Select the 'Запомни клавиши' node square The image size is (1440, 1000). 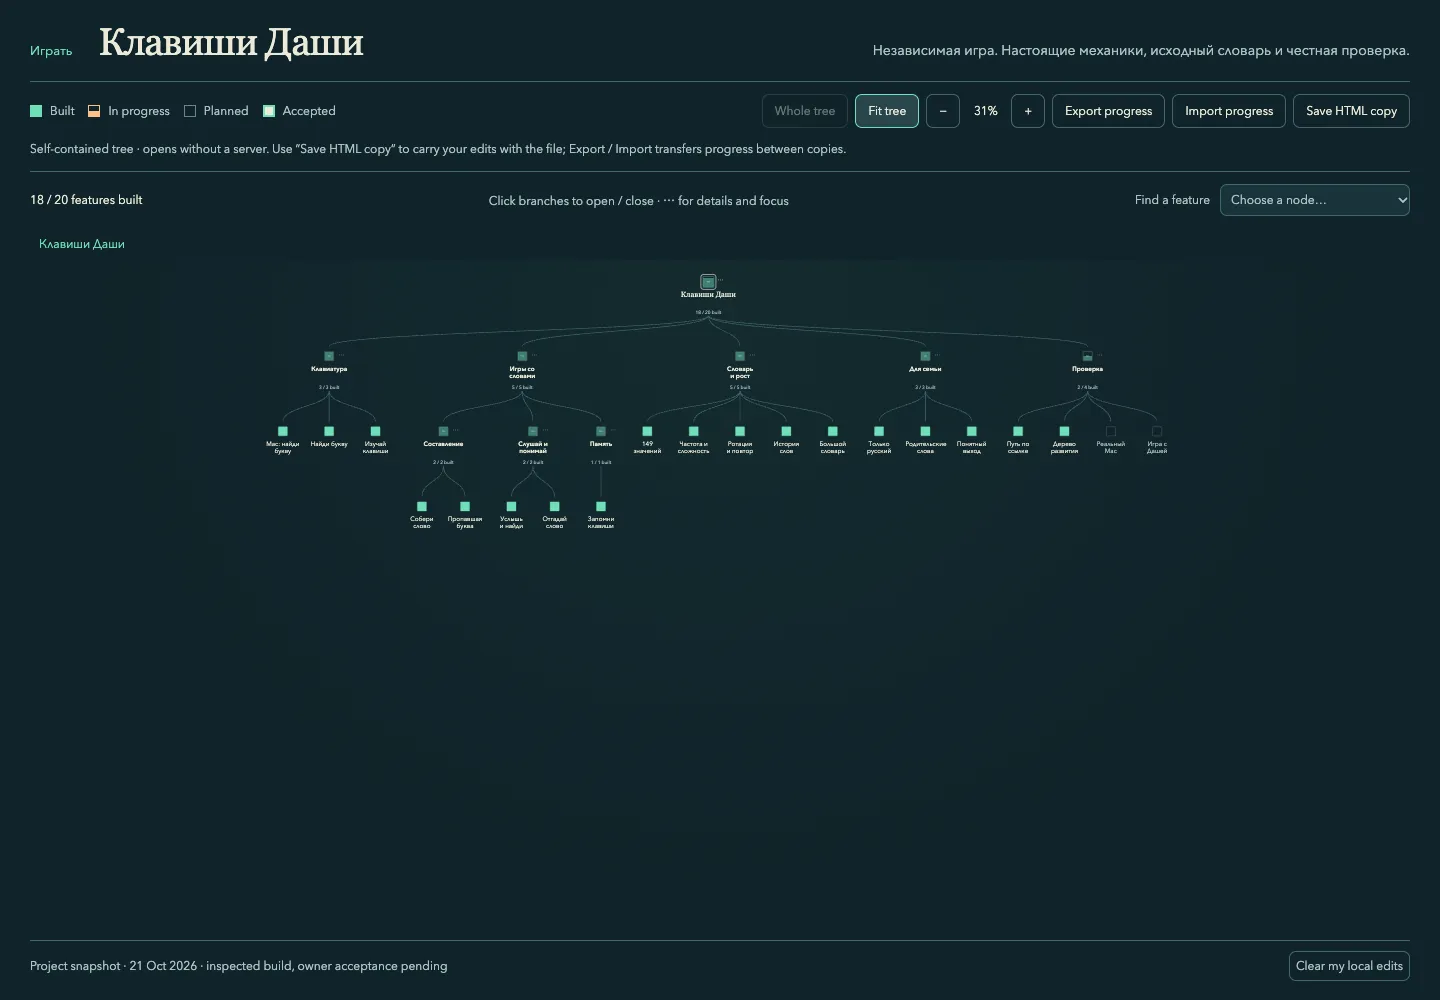601,506
